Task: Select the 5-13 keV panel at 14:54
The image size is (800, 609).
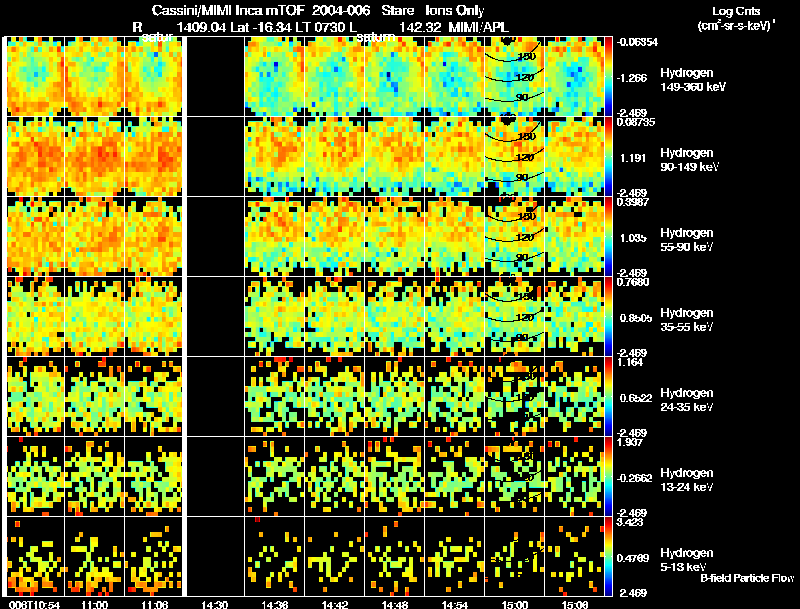Action: (454, 556)
